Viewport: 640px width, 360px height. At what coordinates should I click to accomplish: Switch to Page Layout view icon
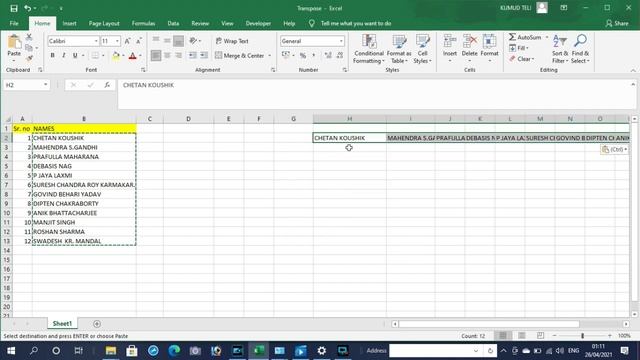coord(522,336)
